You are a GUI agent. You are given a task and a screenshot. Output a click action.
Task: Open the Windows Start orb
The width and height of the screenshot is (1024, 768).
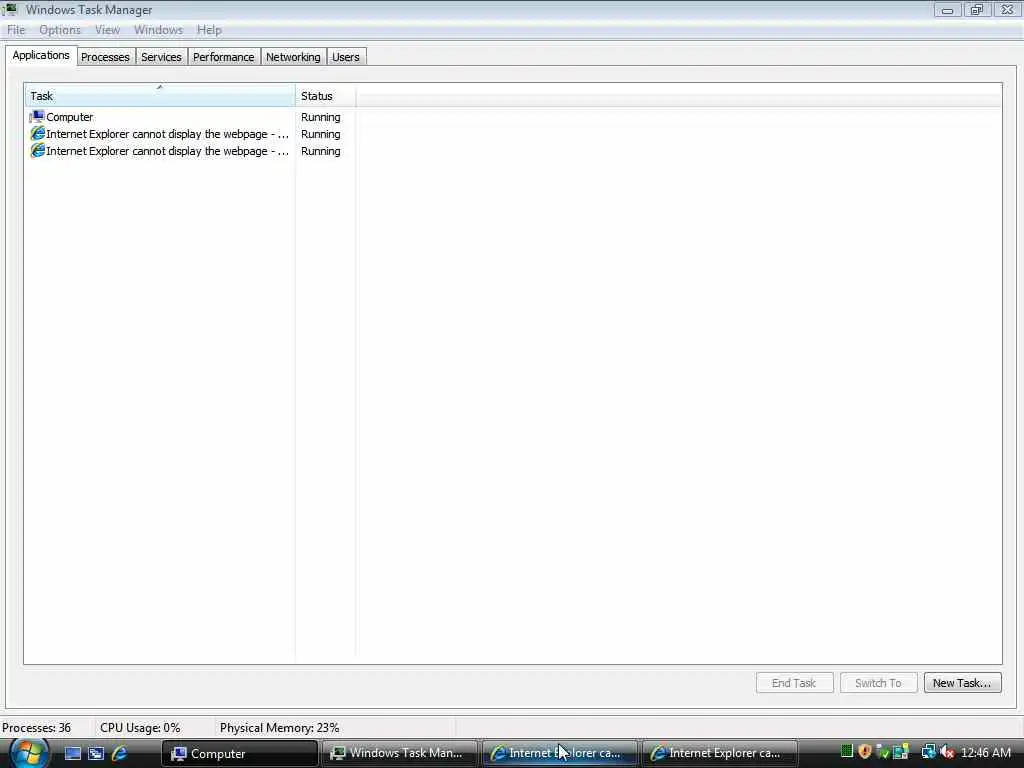29,753
